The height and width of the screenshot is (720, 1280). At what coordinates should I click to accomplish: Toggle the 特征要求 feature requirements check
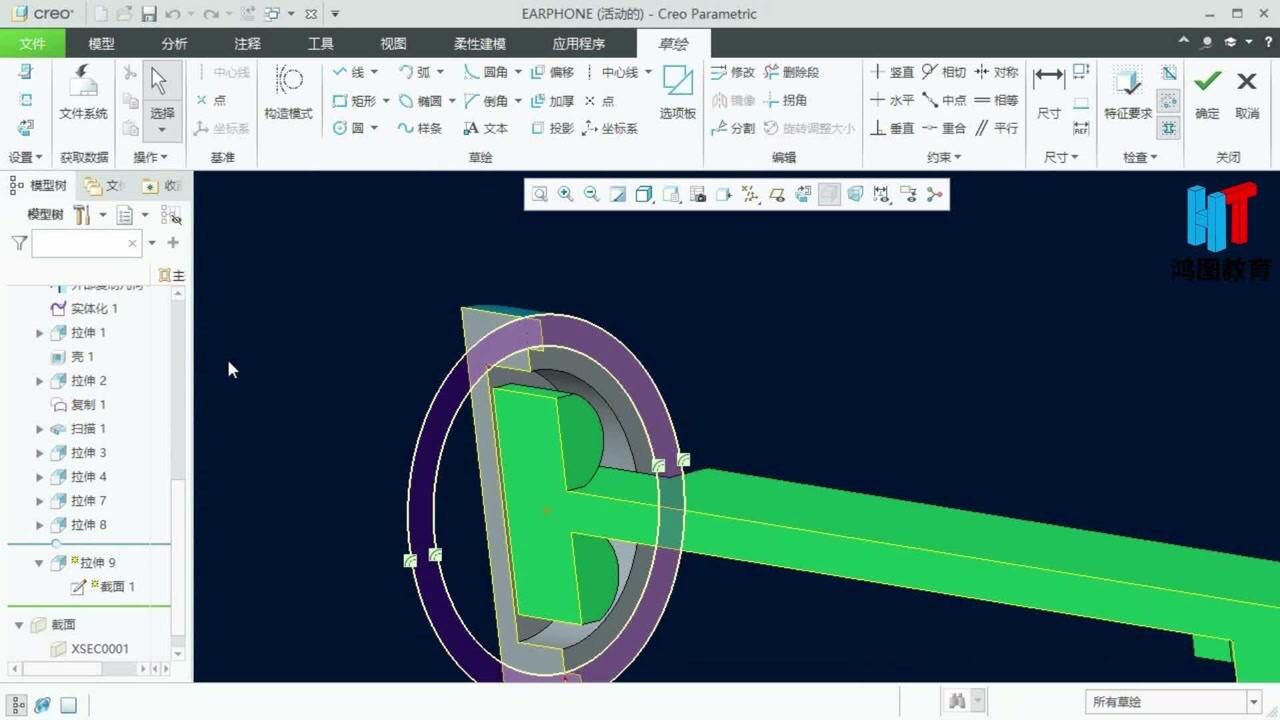[x=1127, y=92]
